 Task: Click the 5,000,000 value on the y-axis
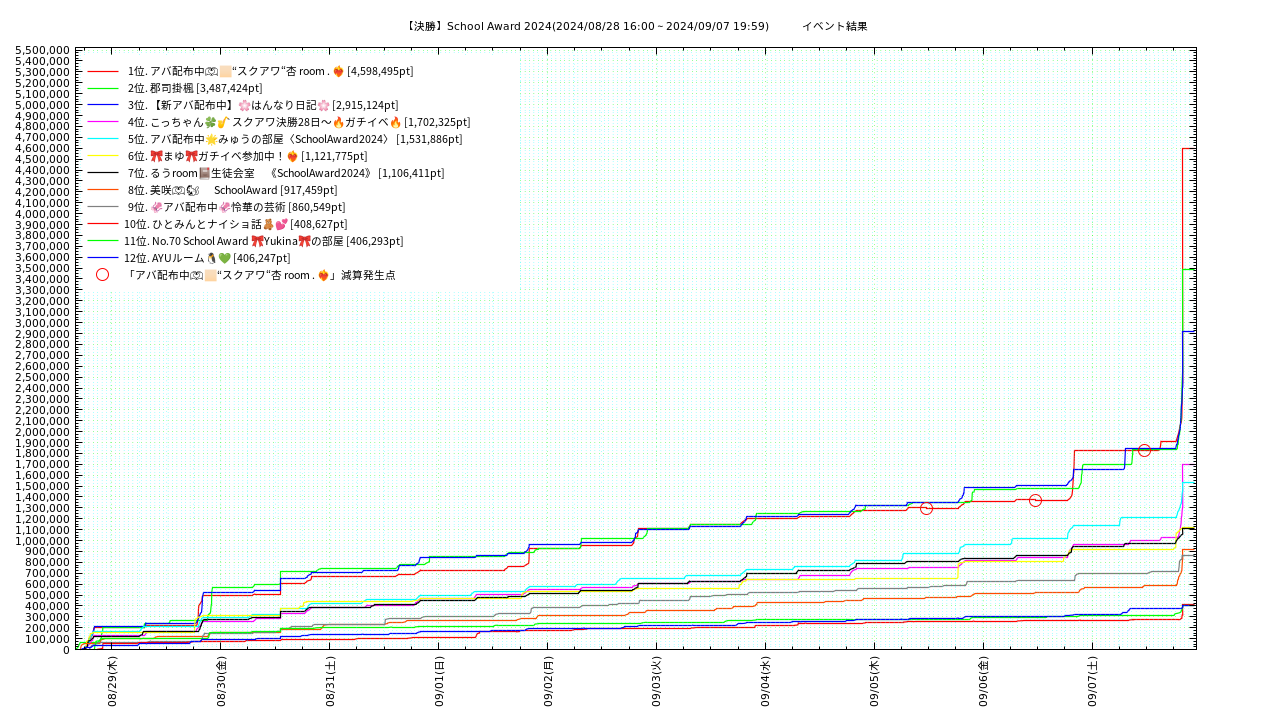coord(44,105)
